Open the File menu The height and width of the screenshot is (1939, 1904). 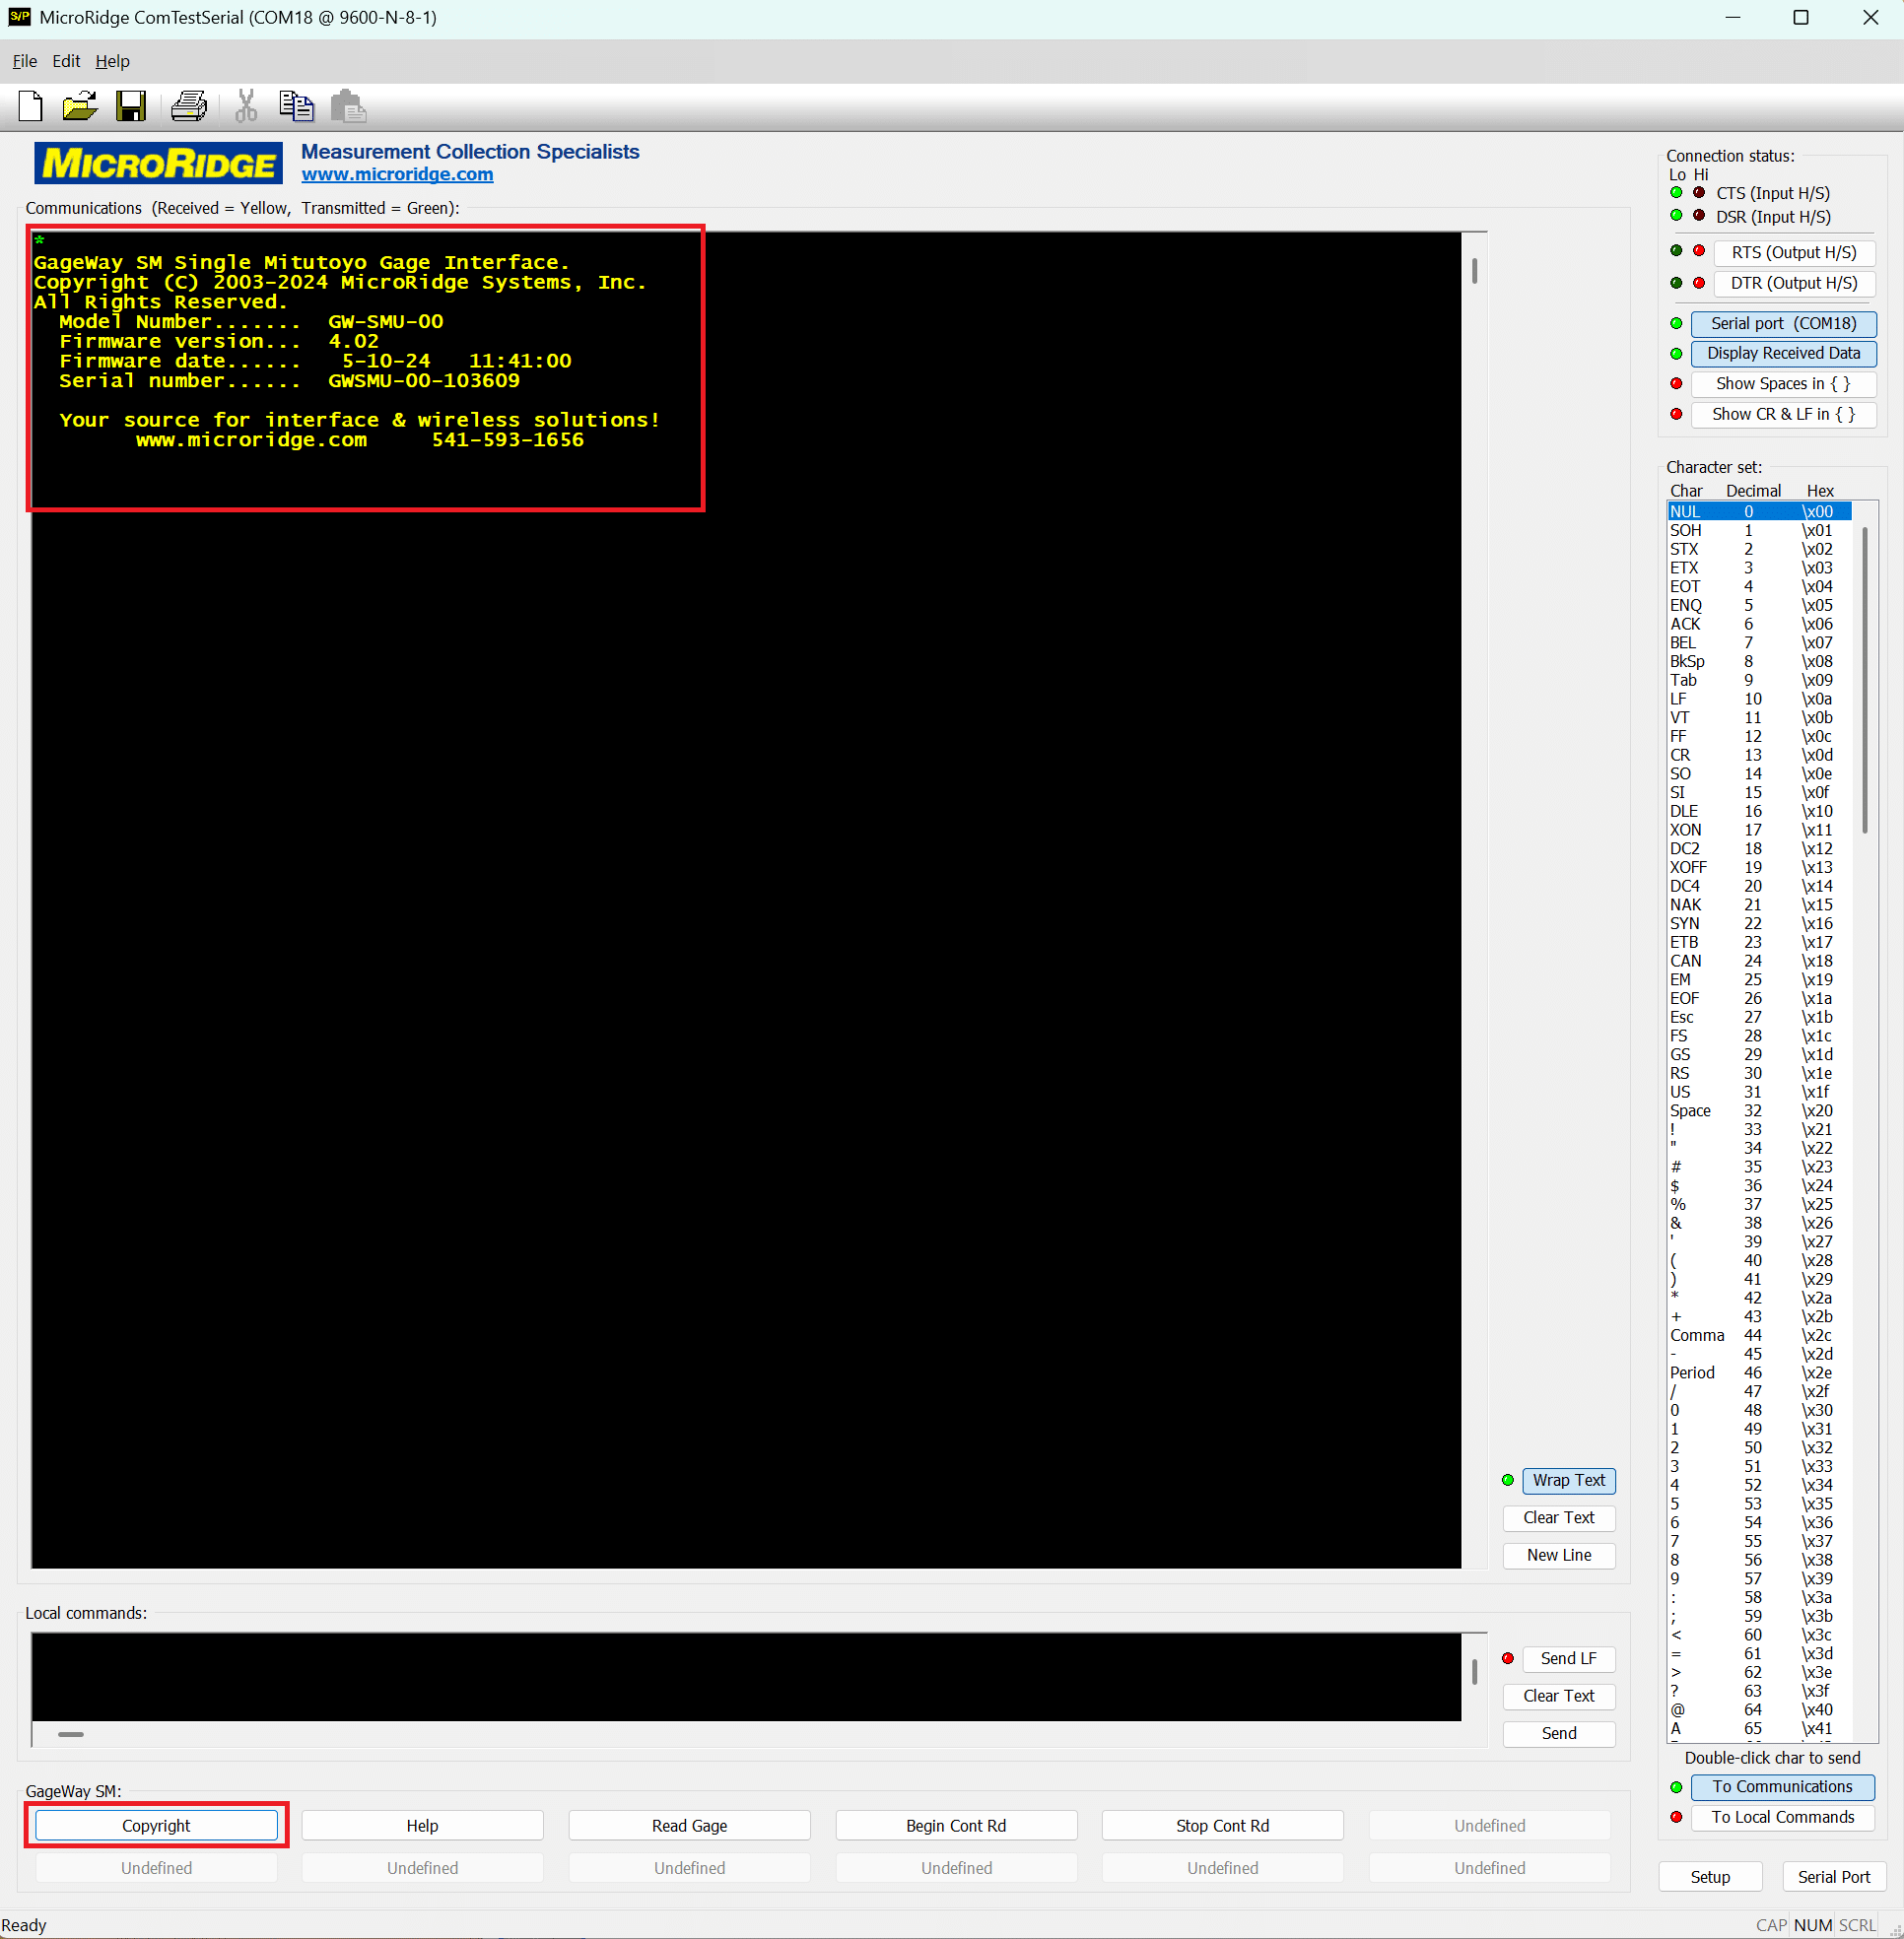coord(24,61)
